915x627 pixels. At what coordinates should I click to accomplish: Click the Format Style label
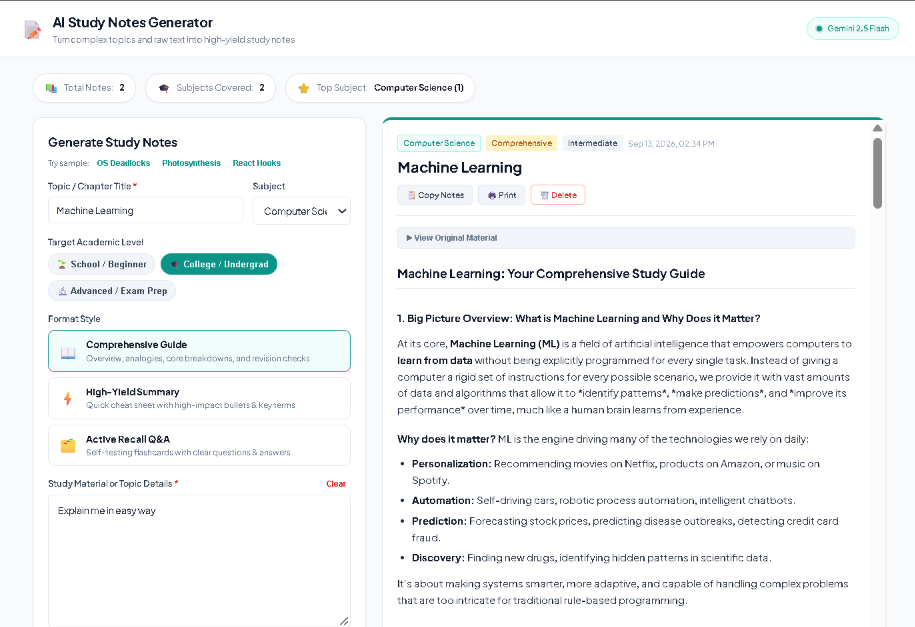(74, 319)
